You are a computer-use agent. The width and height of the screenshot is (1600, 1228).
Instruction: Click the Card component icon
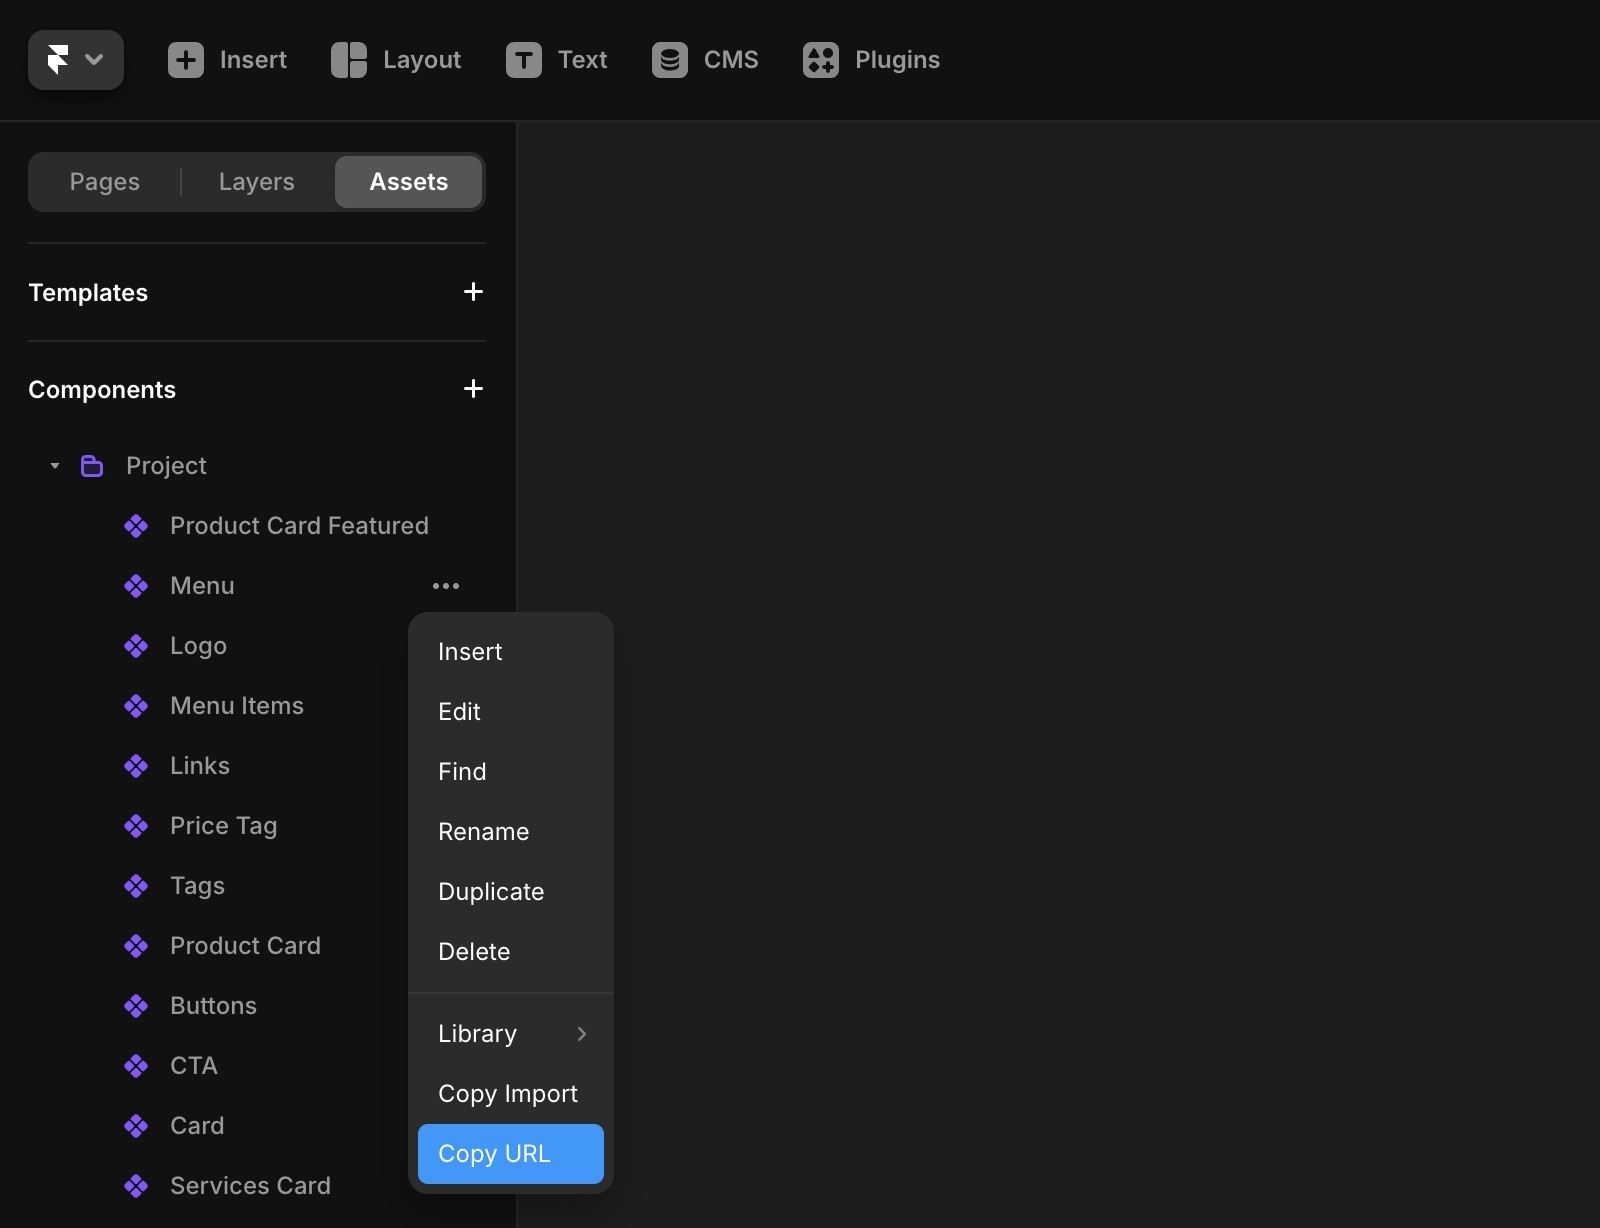136,1126
